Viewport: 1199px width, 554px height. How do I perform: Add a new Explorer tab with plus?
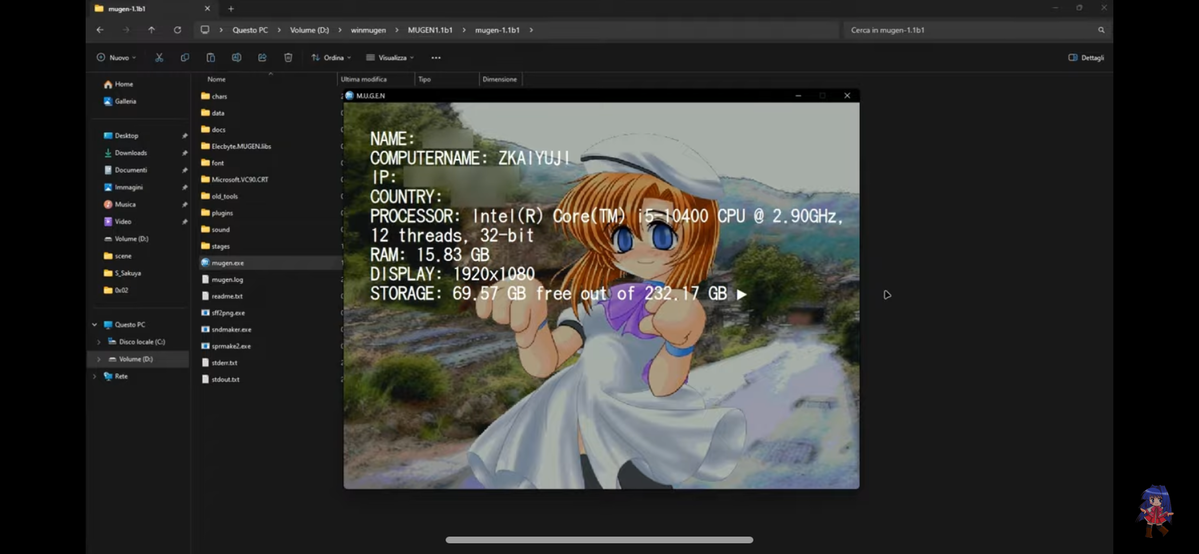[x=231, y=8]
